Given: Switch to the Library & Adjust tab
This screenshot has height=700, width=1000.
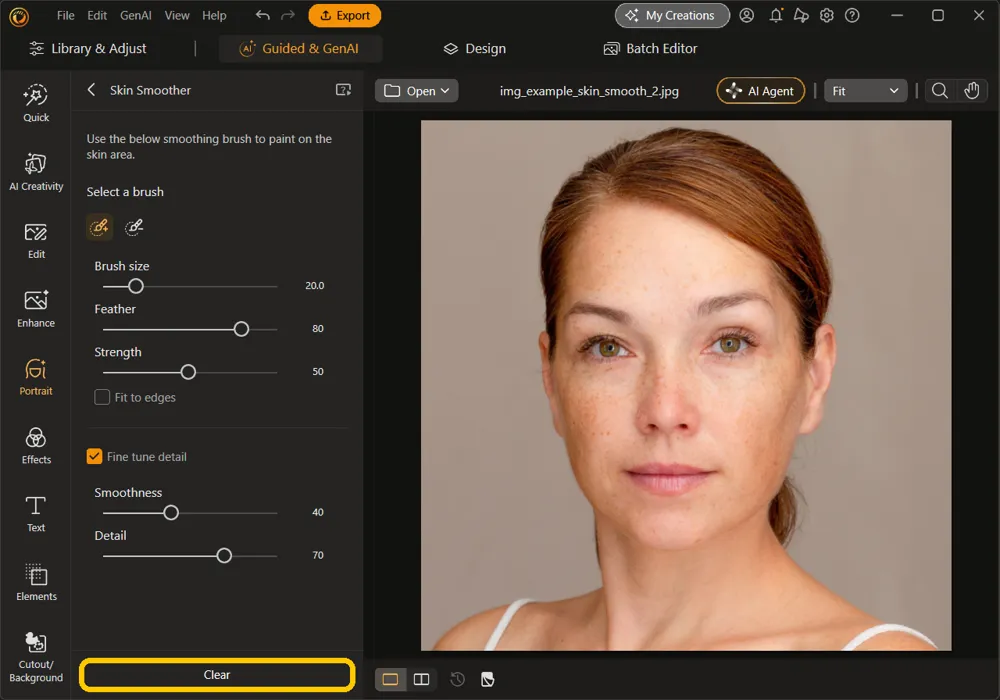Looking at the screenshot, I should [x=88, y=48].
